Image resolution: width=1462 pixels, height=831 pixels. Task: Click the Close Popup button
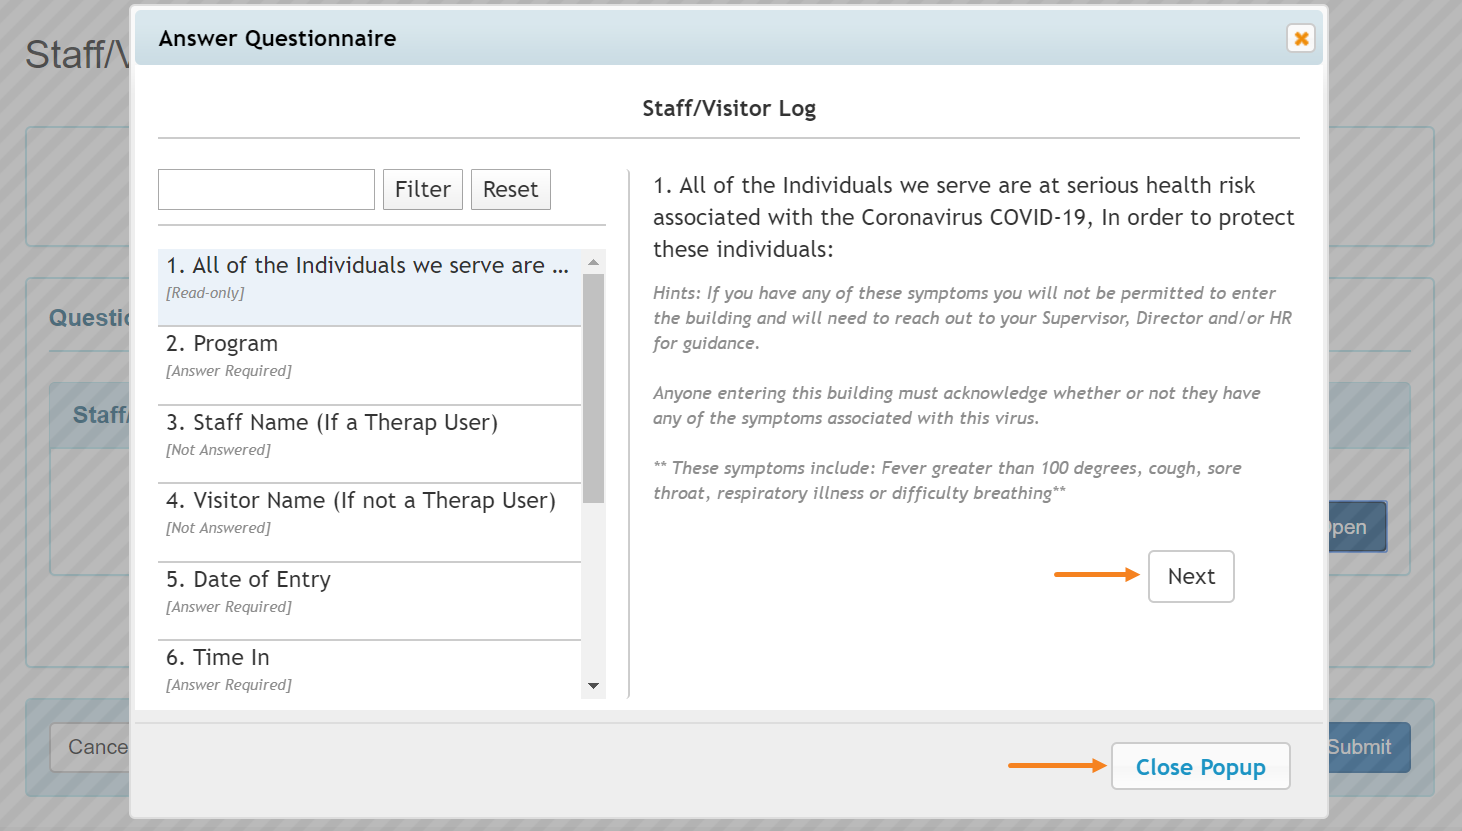coord(1200,767)
